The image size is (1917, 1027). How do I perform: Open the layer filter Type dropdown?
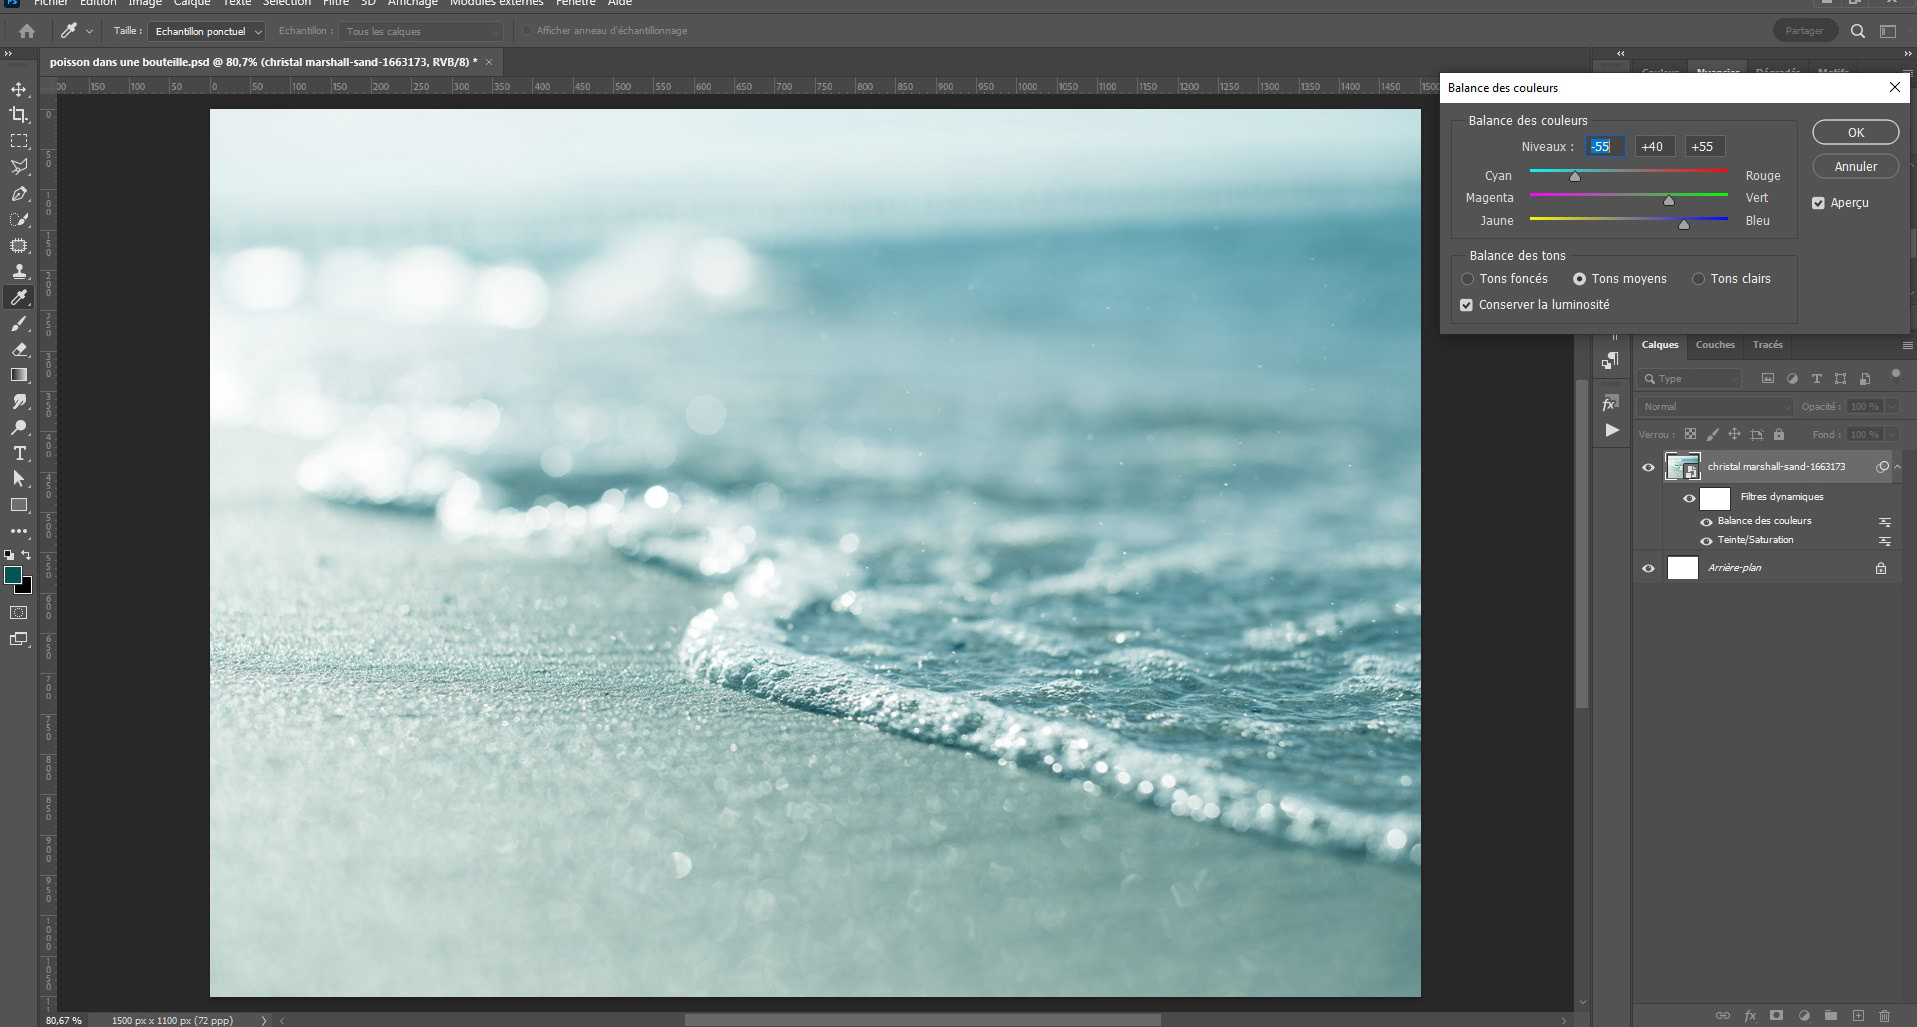click(1690, 379)
